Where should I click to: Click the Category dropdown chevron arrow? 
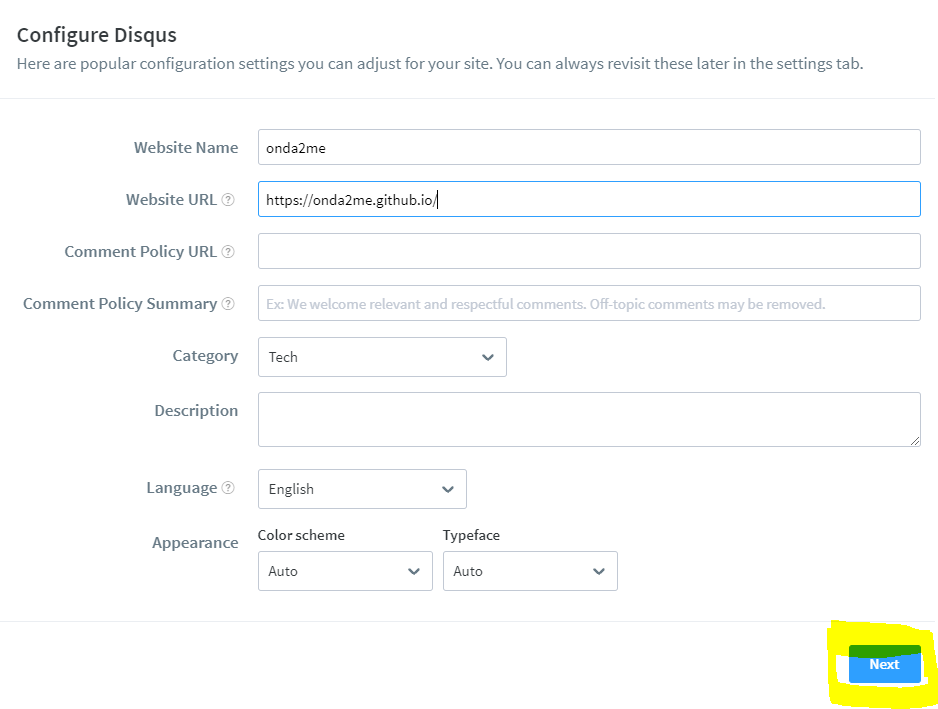tap(488, 357)
